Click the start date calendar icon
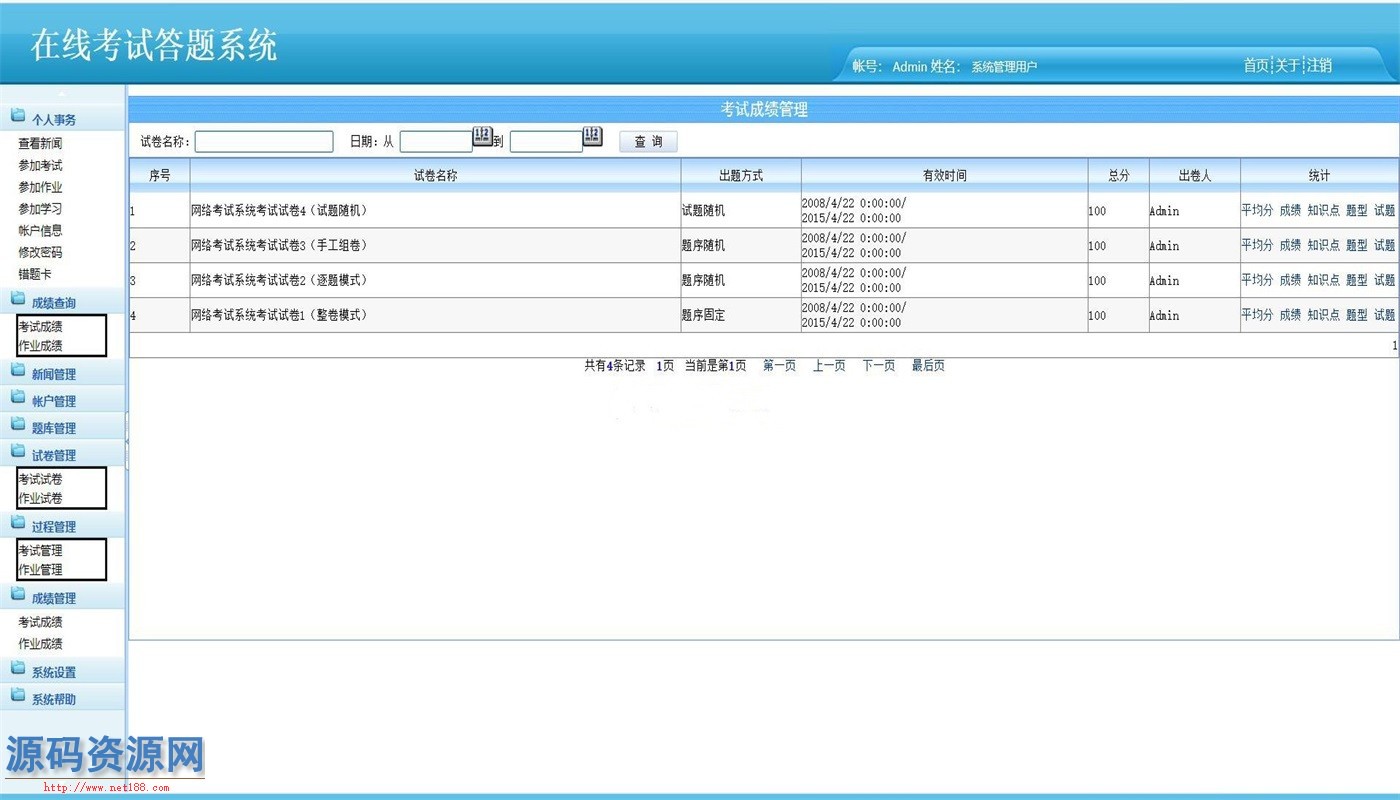 (482, 136)
